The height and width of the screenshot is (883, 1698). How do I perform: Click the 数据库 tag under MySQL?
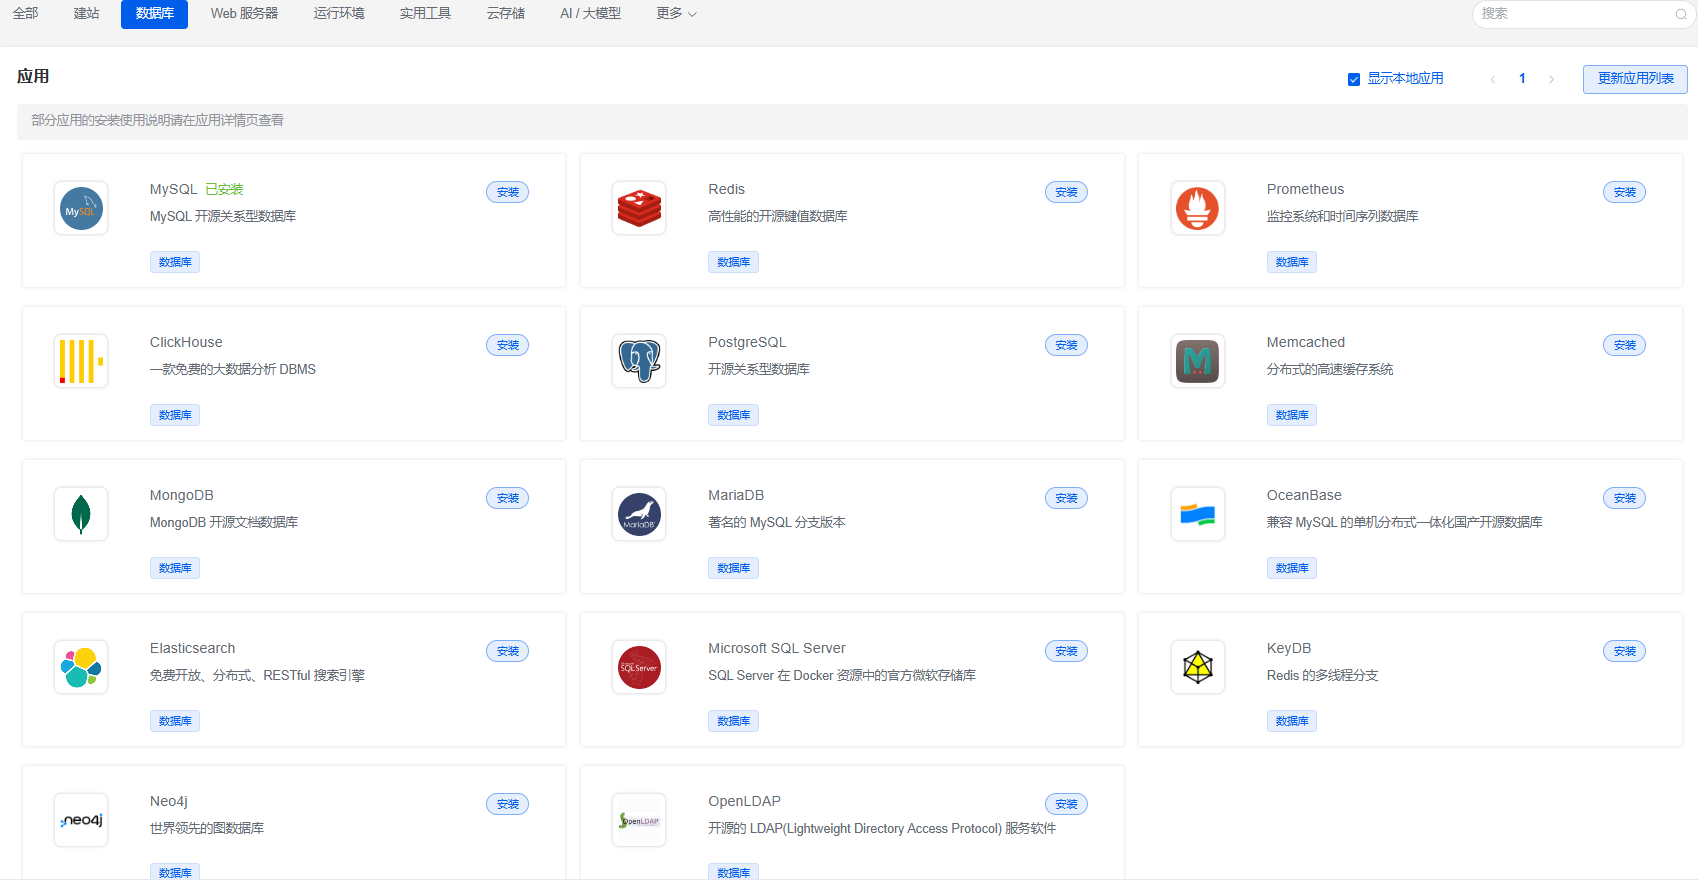pos(175,262)
